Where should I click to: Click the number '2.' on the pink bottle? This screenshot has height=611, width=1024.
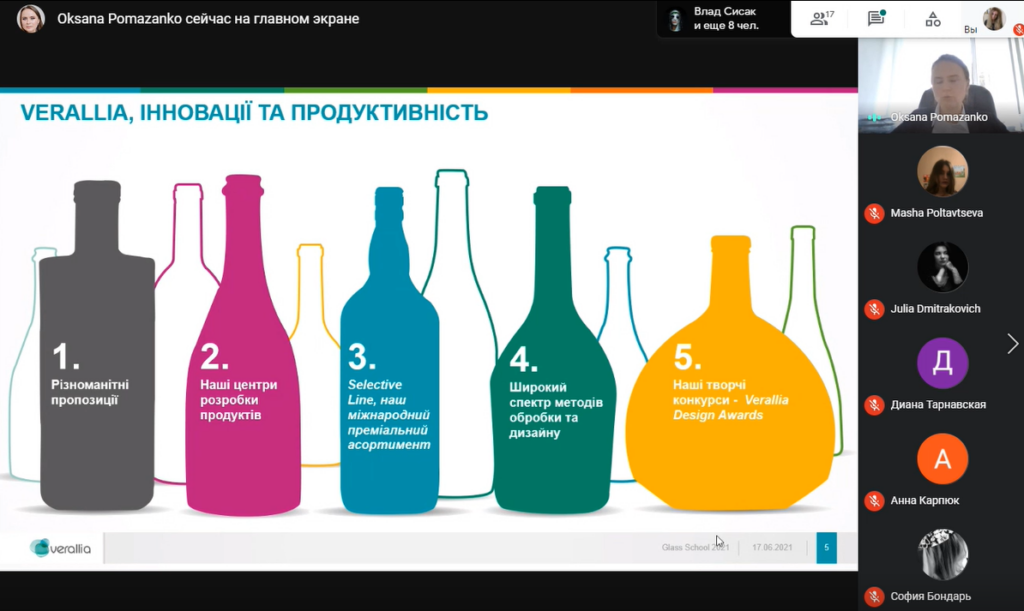click(214, 356)
